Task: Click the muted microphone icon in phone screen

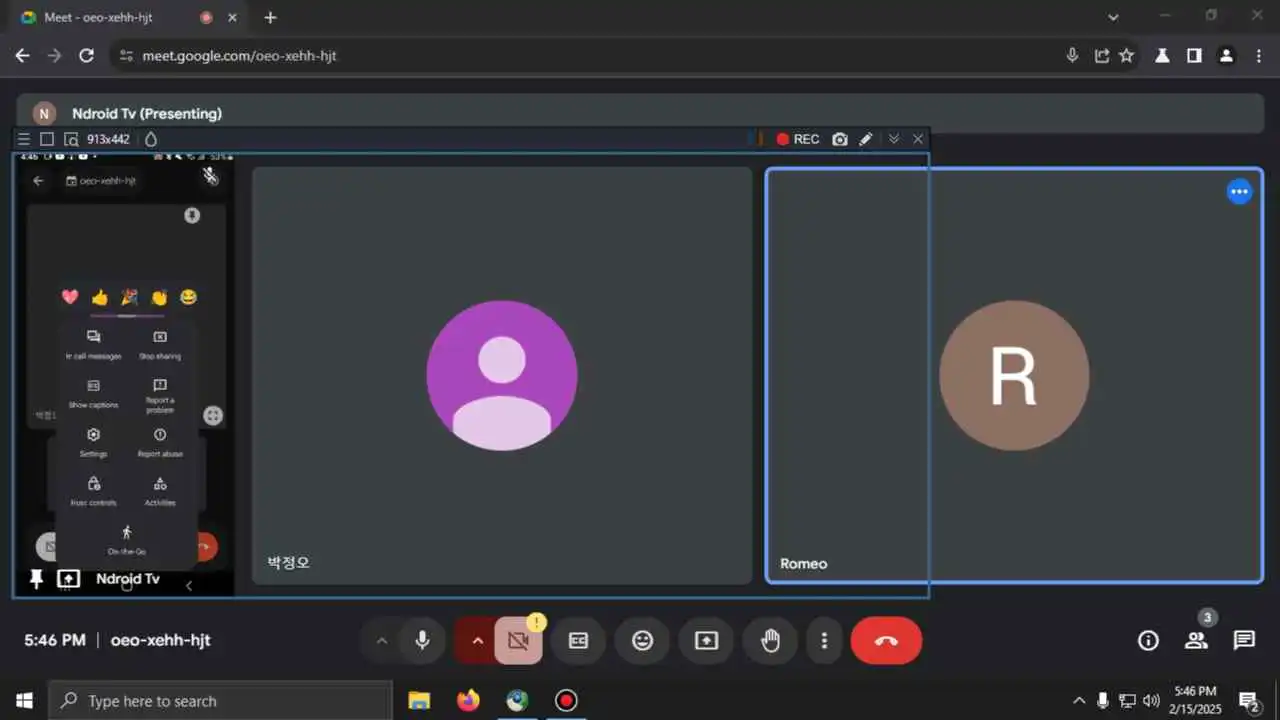Action: pyautogui.click(x=210, y=176)
